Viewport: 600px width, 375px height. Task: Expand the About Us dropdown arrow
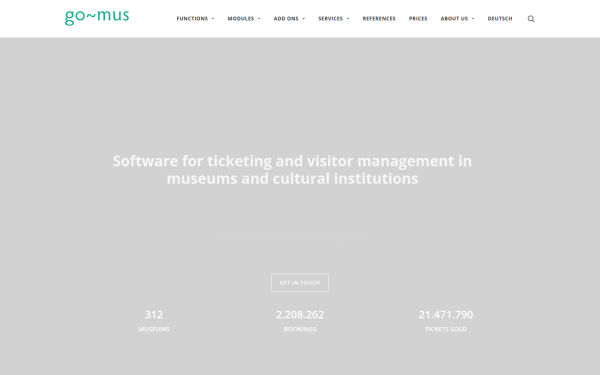coord(473,19)
